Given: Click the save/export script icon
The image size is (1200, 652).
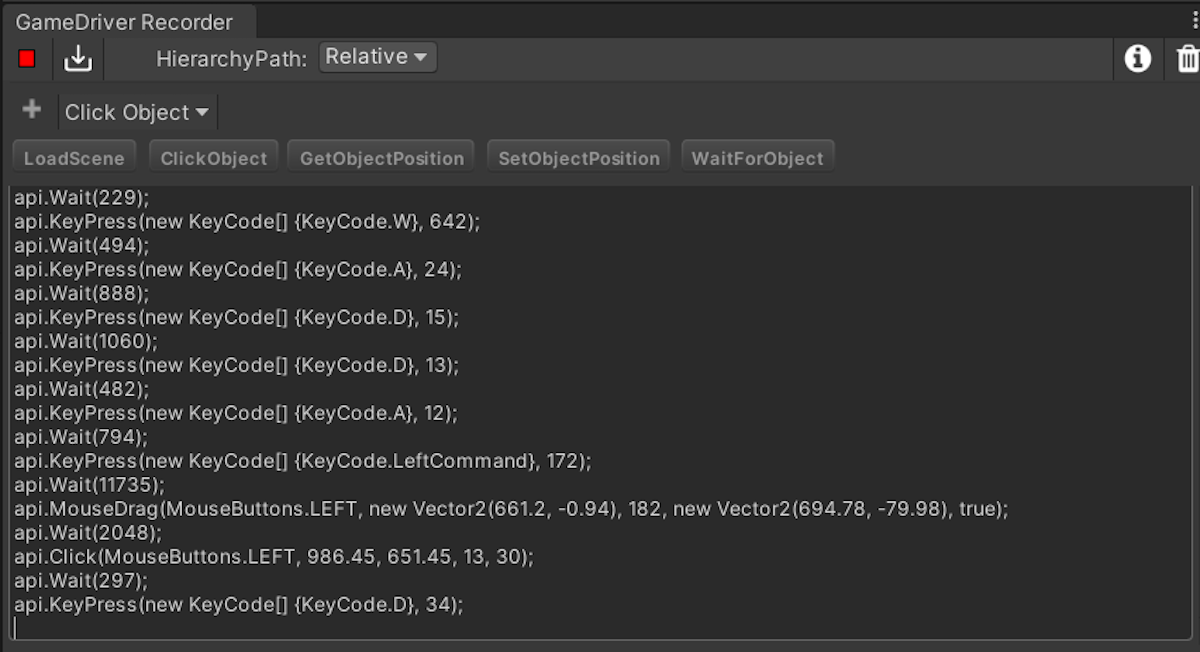Looking at the screenshot, I should (78, 59).
